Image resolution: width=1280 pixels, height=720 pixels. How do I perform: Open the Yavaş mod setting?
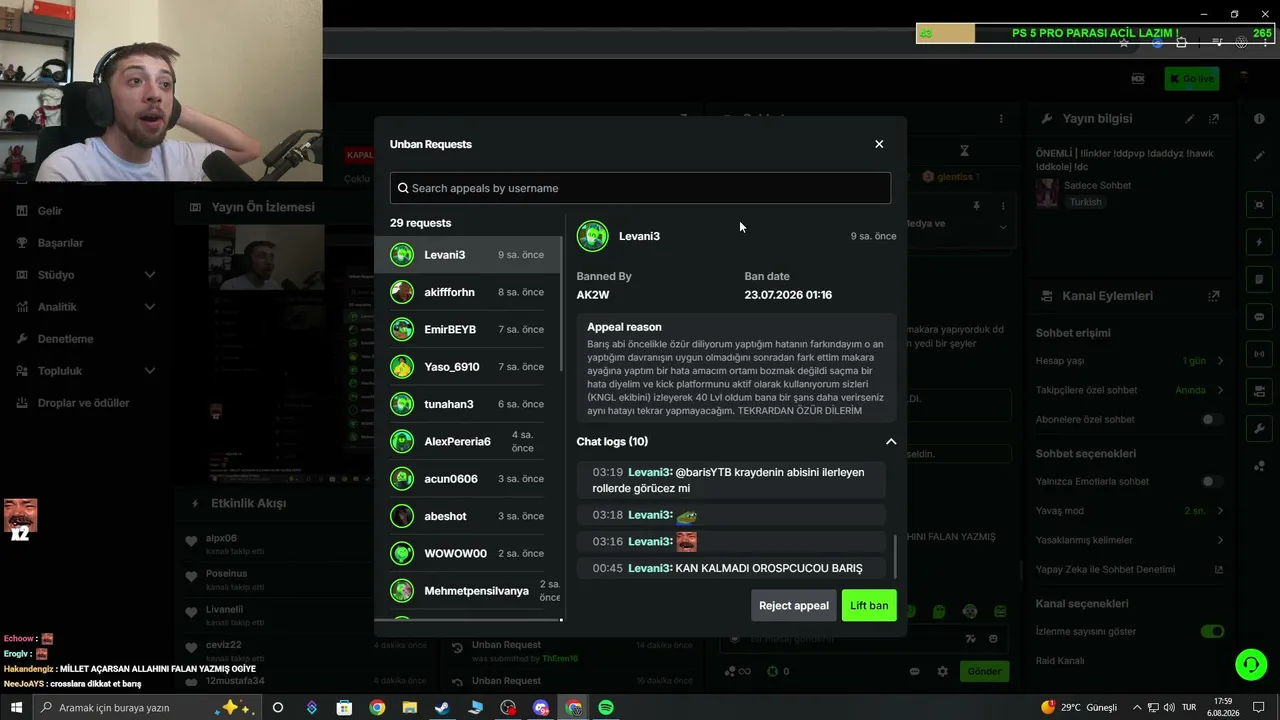click(1130, 511)
